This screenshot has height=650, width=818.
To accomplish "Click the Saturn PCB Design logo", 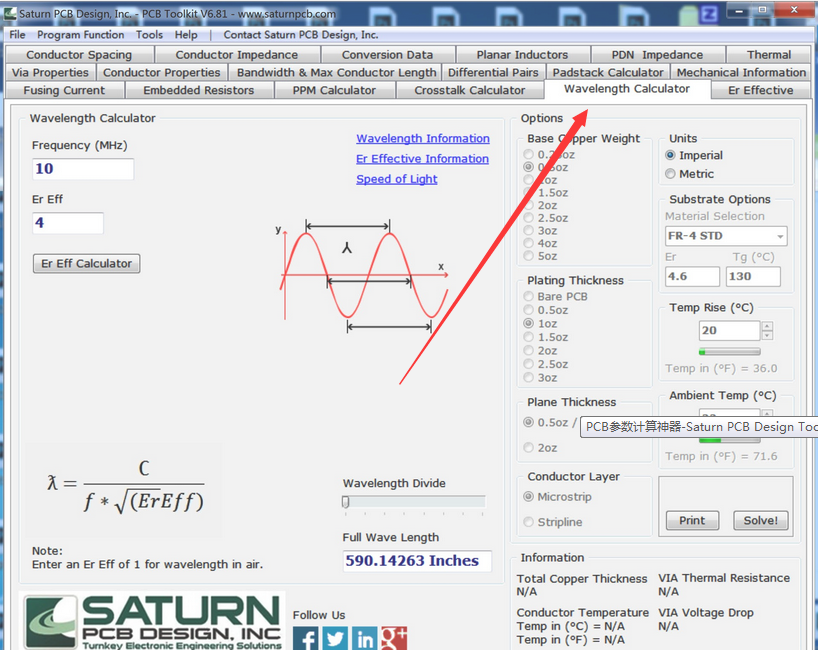I will point(153,620).
